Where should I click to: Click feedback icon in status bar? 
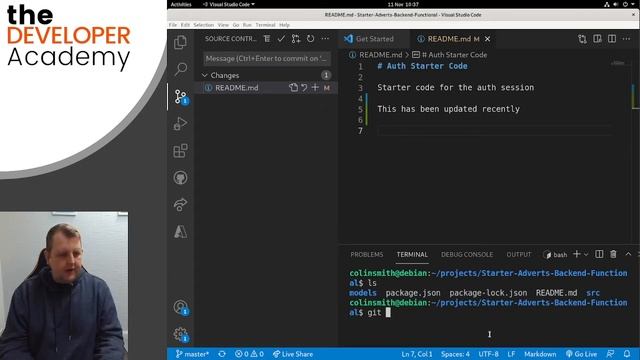click(611, 354)
